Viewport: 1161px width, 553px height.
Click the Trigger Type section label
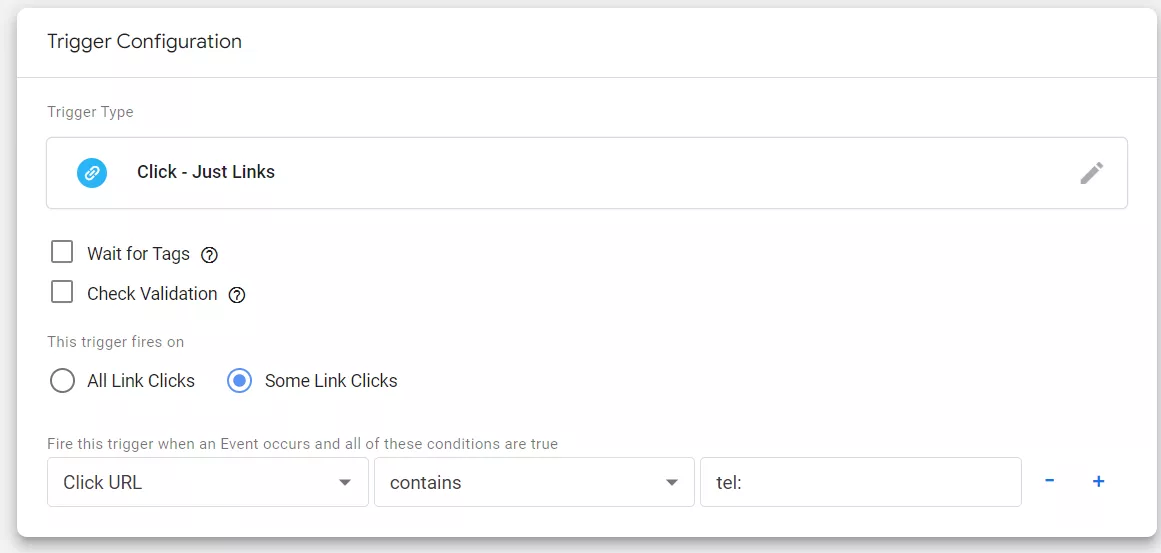pos(90,113)
